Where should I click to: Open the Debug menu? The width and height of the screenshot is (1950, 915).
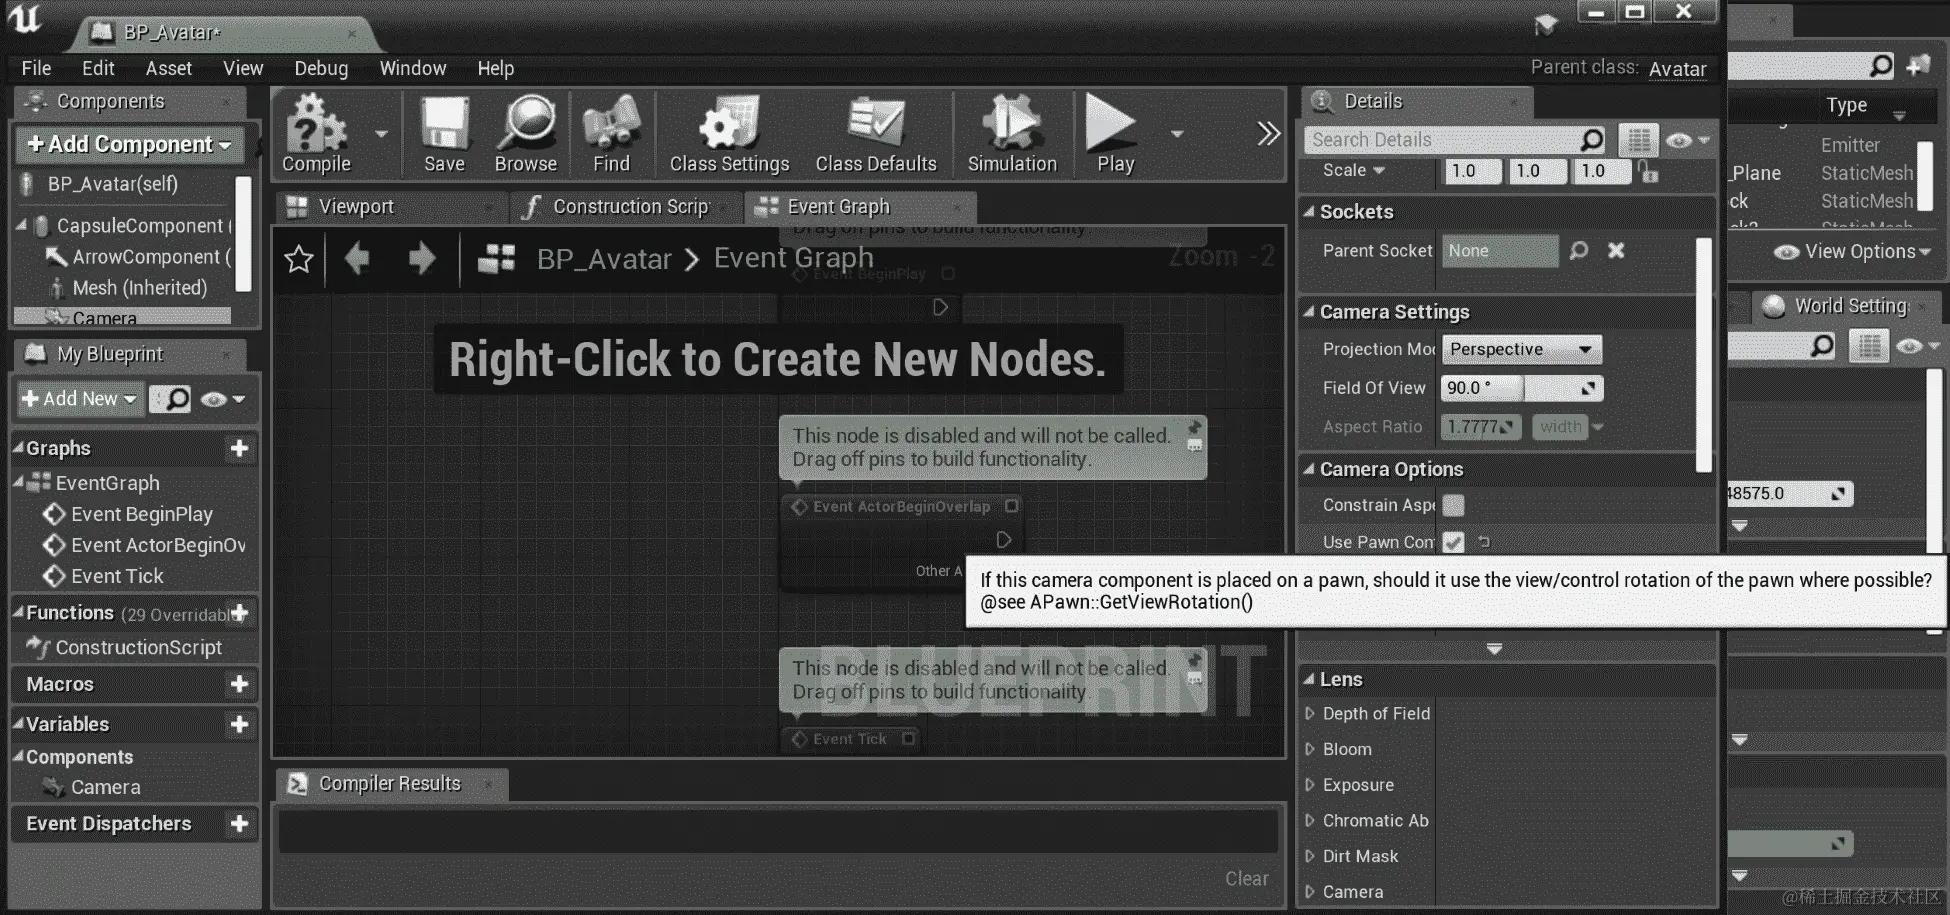tap(321, 68)
